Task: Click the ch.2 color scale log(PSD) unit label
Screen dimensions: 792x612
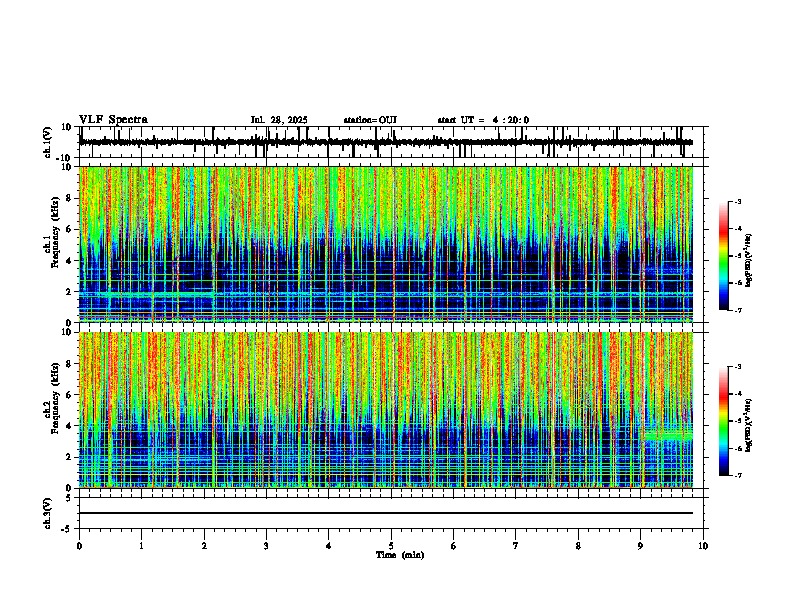Action: point(749,425)
